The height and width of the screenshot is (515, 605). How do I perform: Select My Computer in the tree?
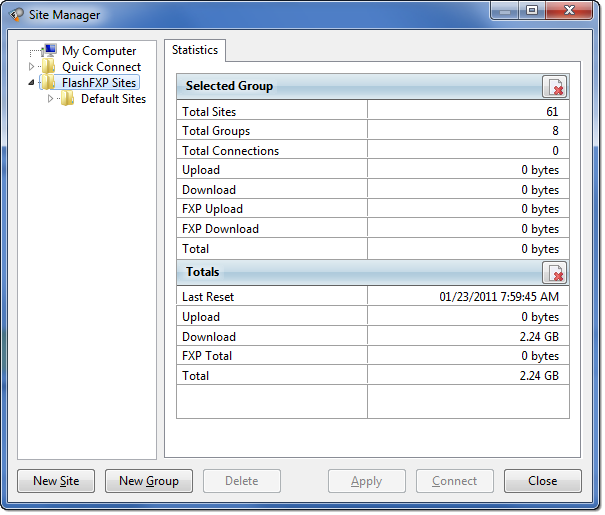coord(100,51)
